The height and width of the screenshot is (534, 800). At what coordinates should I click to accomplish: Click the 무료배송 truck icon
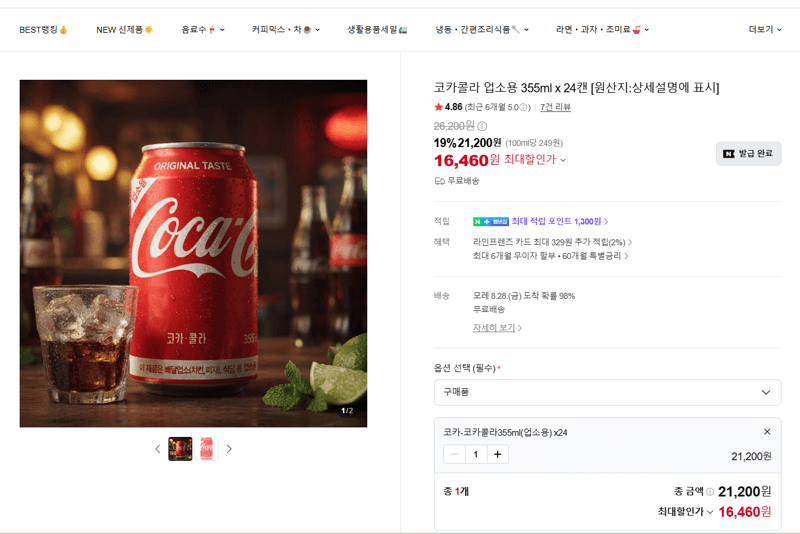coord(439,181)
